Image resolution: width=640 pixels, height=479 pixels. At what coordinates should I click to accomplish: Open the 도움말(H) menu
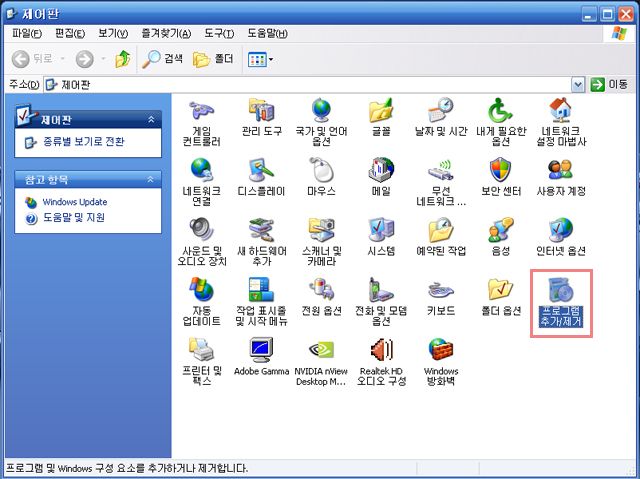(x=267, y=33)
